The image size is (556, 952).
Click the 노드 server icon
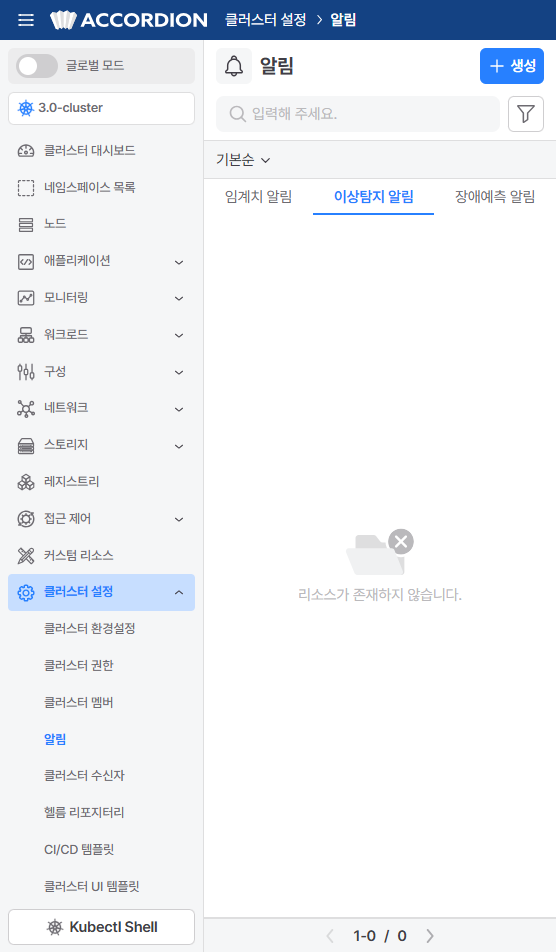coord(25,225)
